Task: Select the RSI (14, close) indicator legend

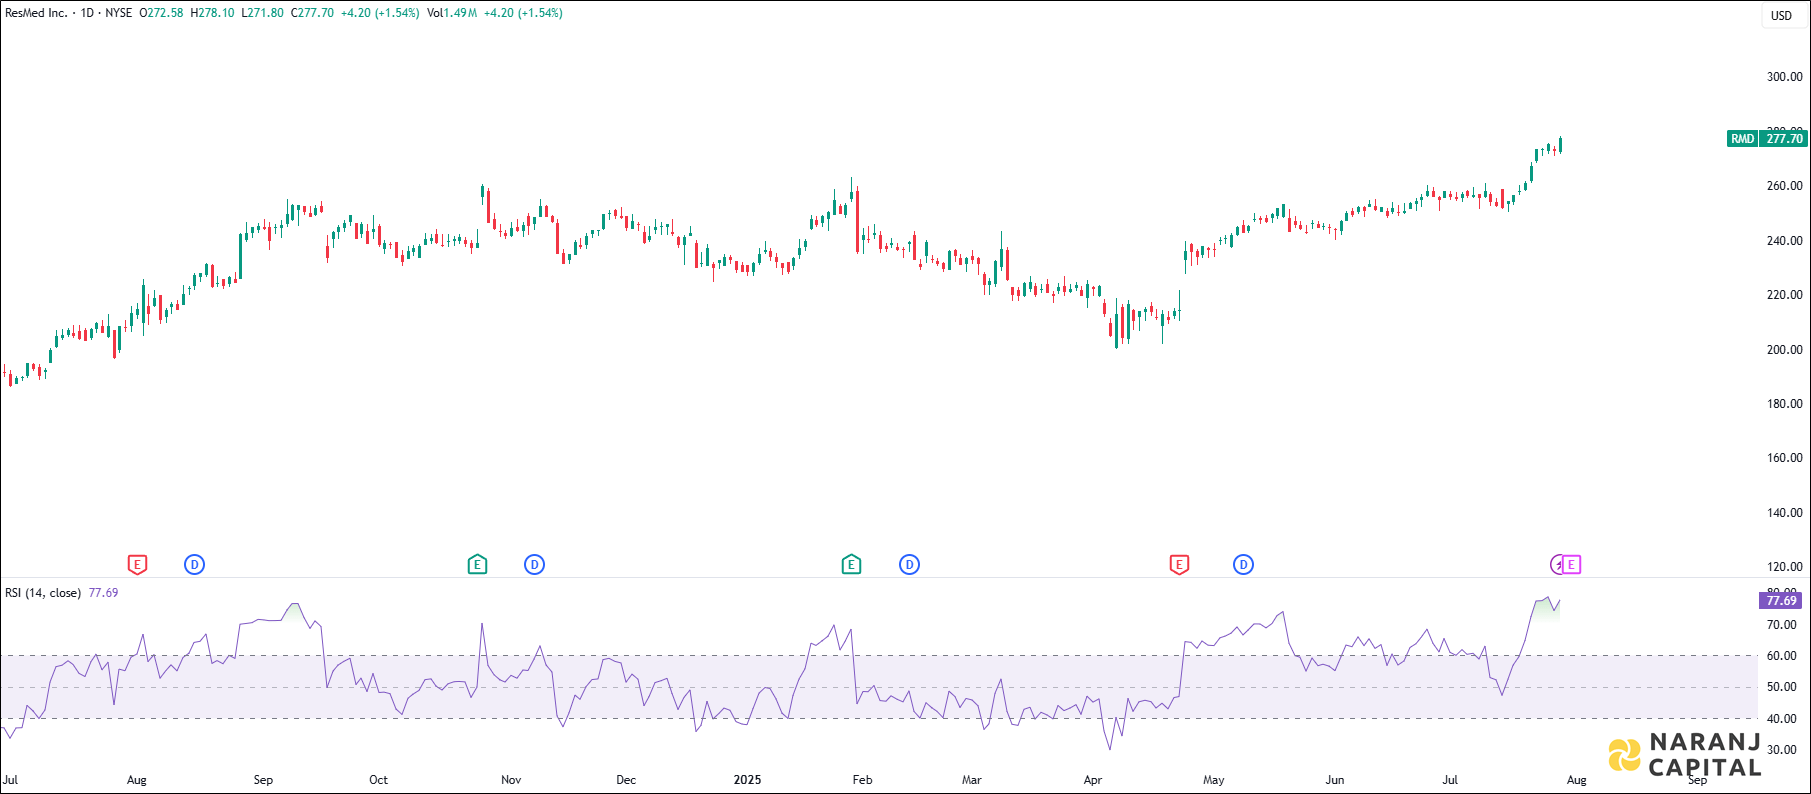Action: coord(43,593)
